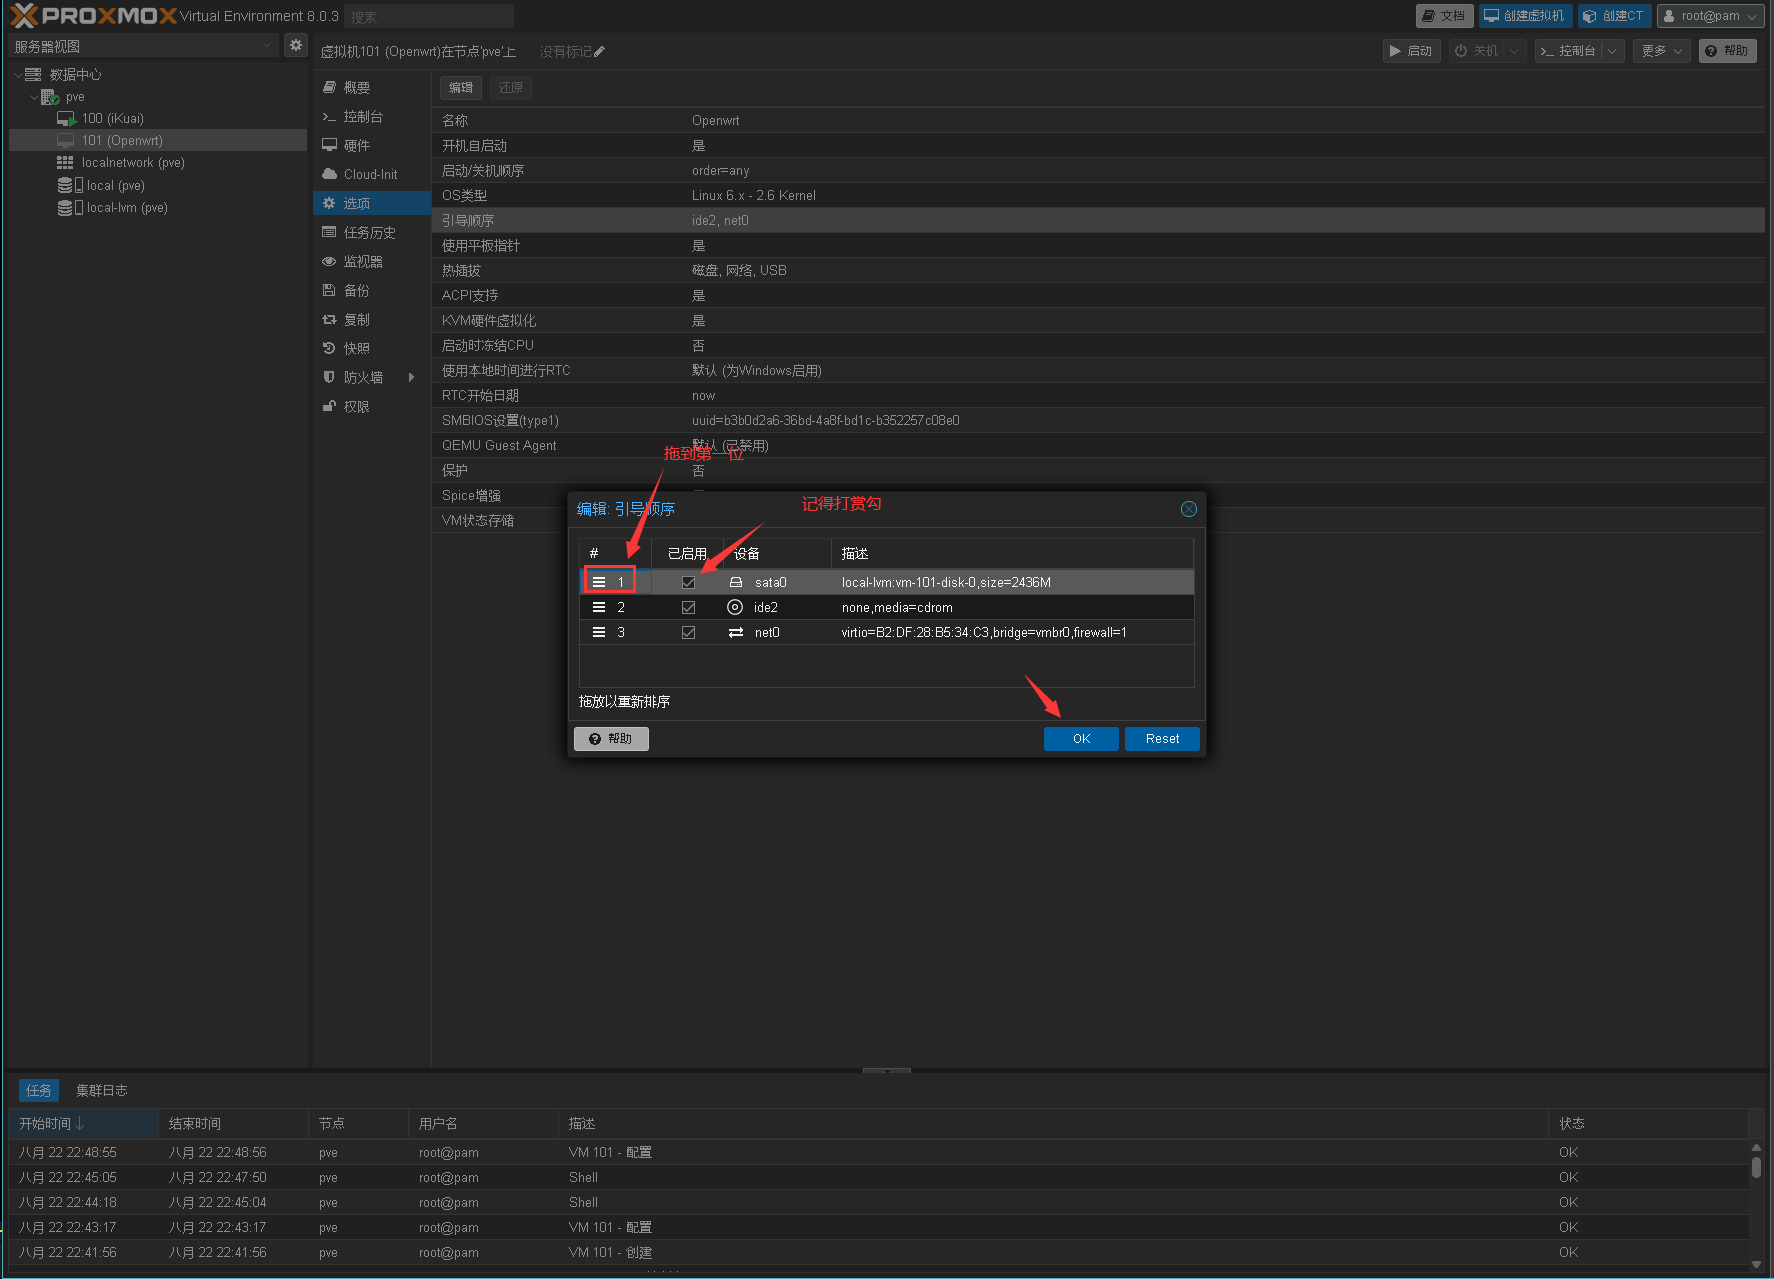Viewport: 1774px width, 1279px height.
Task: Click OK to confirm boot order
Action: (1081, 739)
